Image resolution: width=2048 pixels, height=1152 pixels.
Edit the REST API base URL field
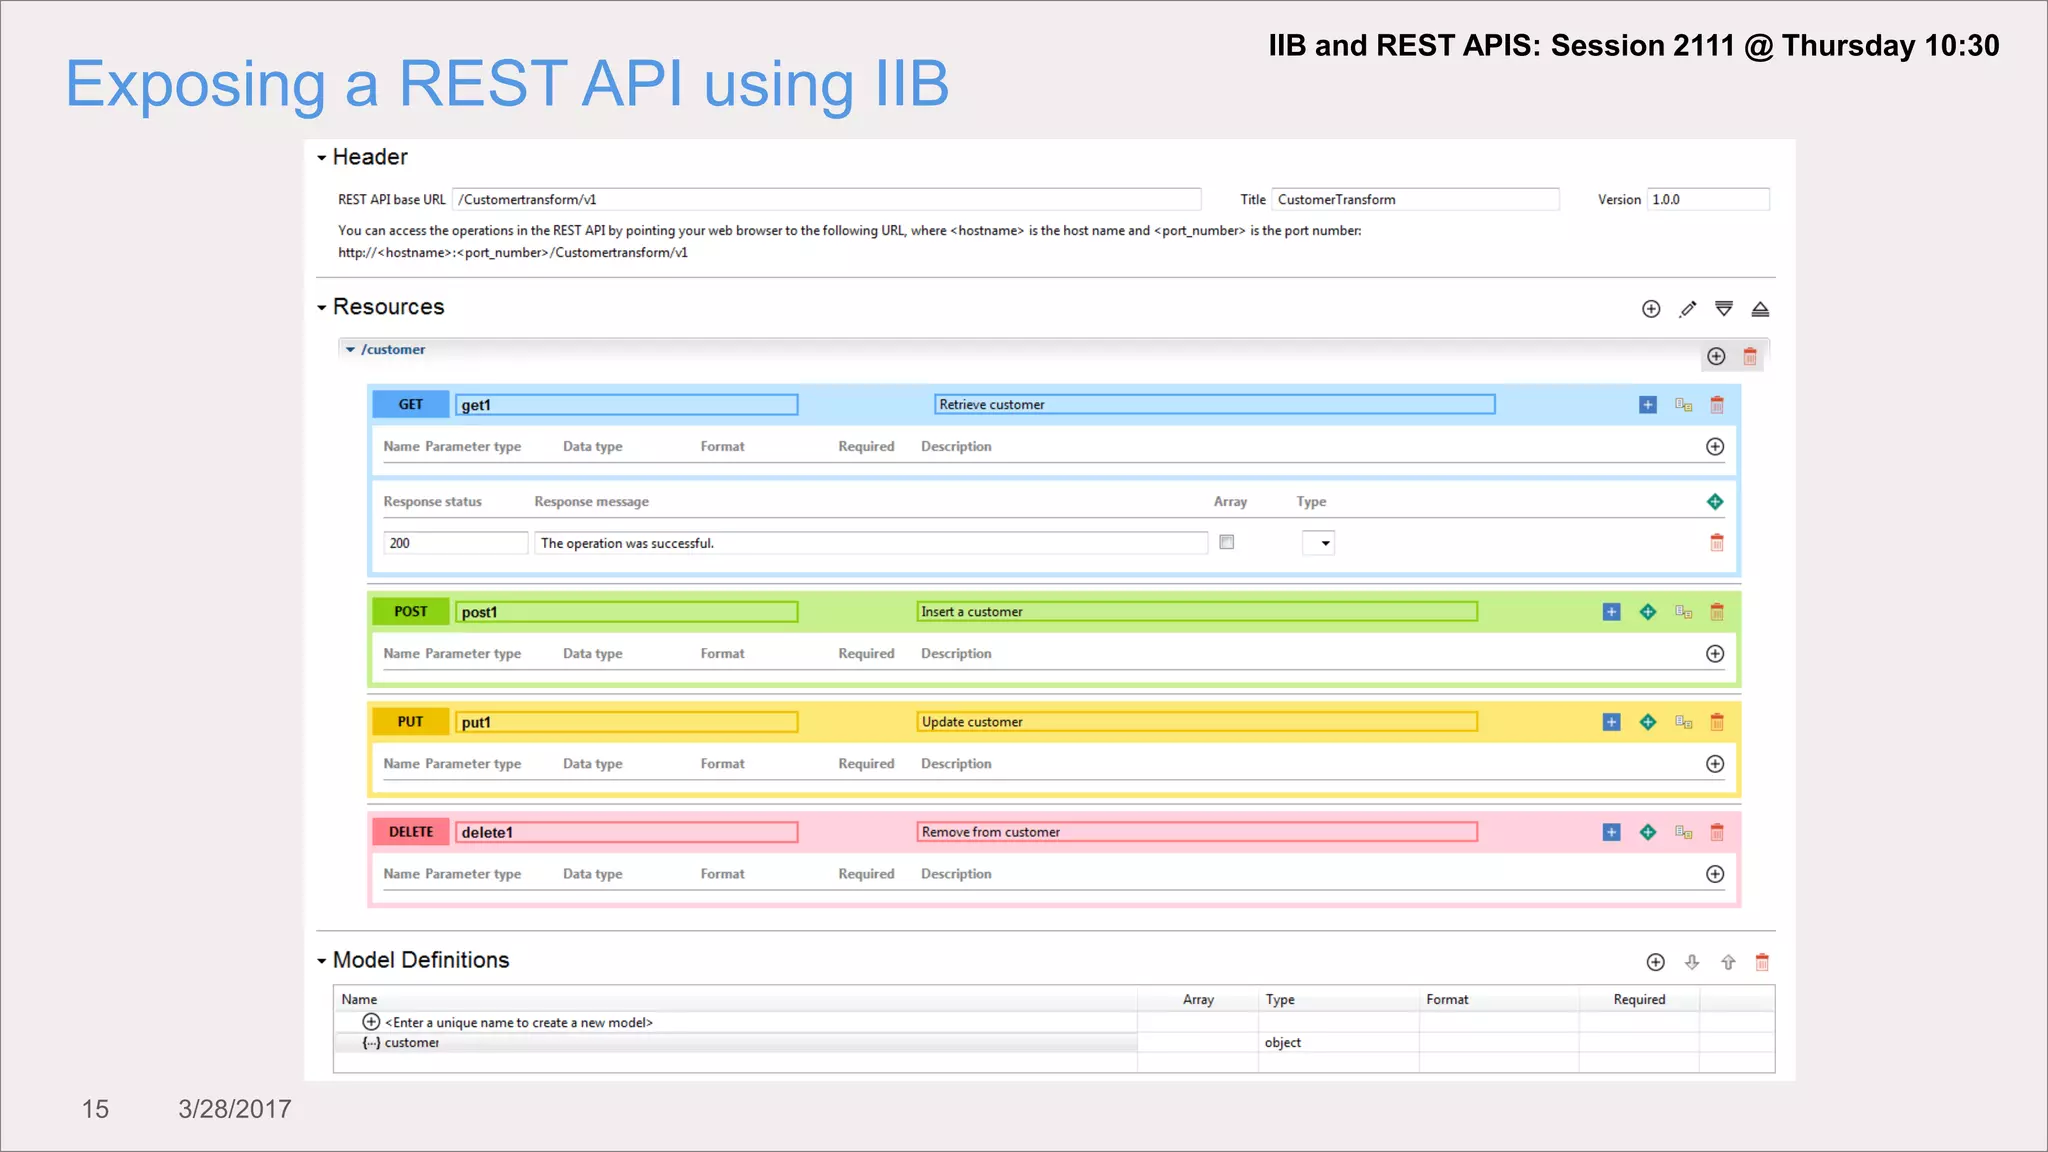pyautogui.click(x=827, y=200)
